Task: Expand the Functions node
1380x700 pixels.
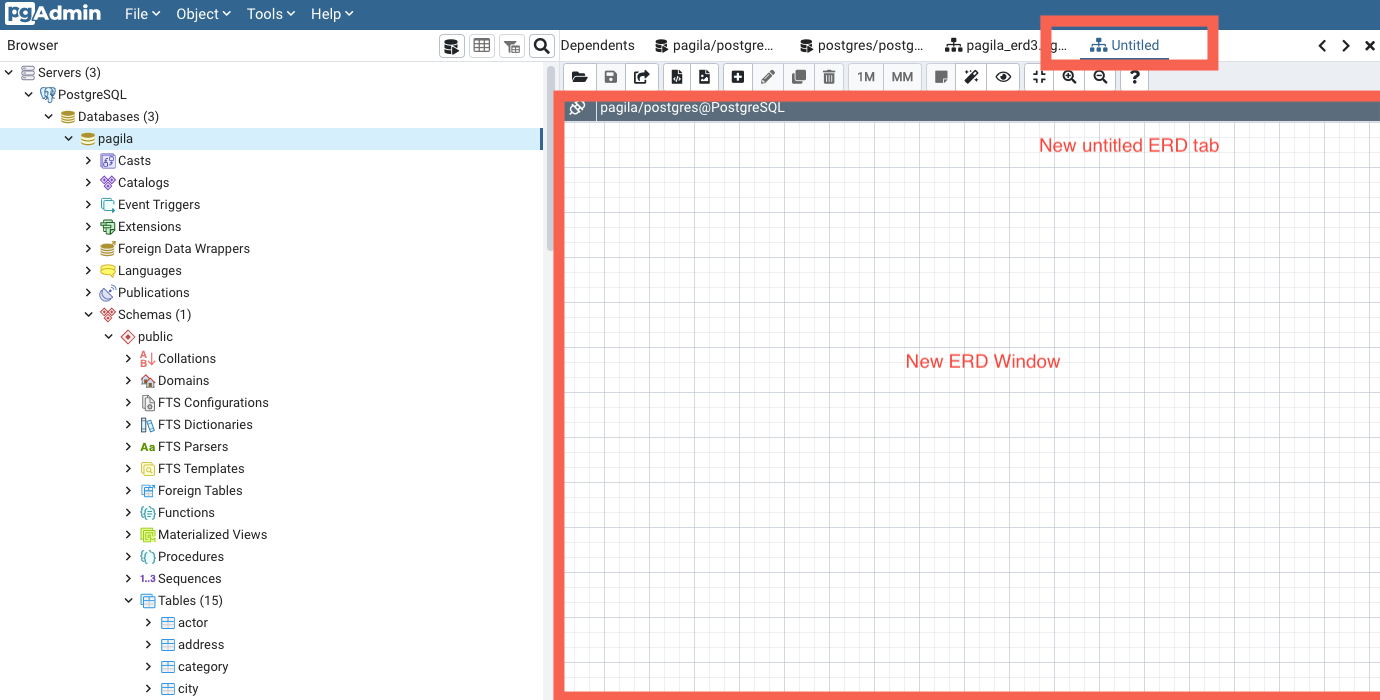Action: (128, 512)
